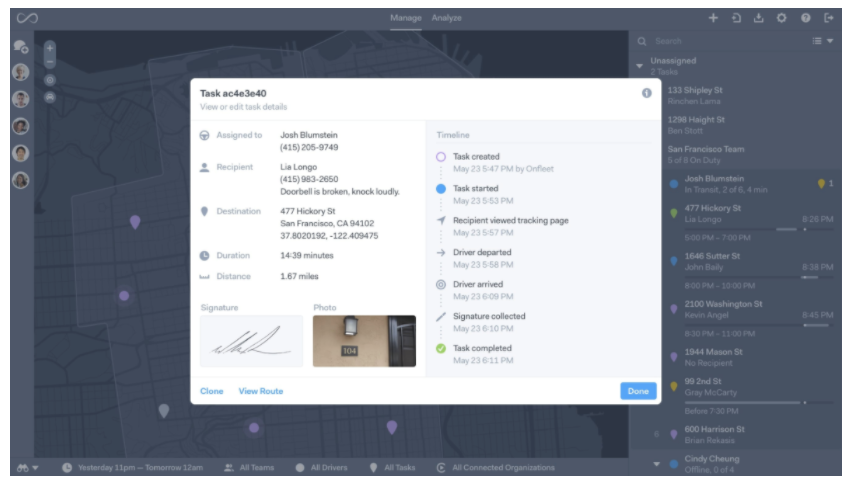
Task: Open the All Connected Organizations filter
Action: click(x=496, y=468)
